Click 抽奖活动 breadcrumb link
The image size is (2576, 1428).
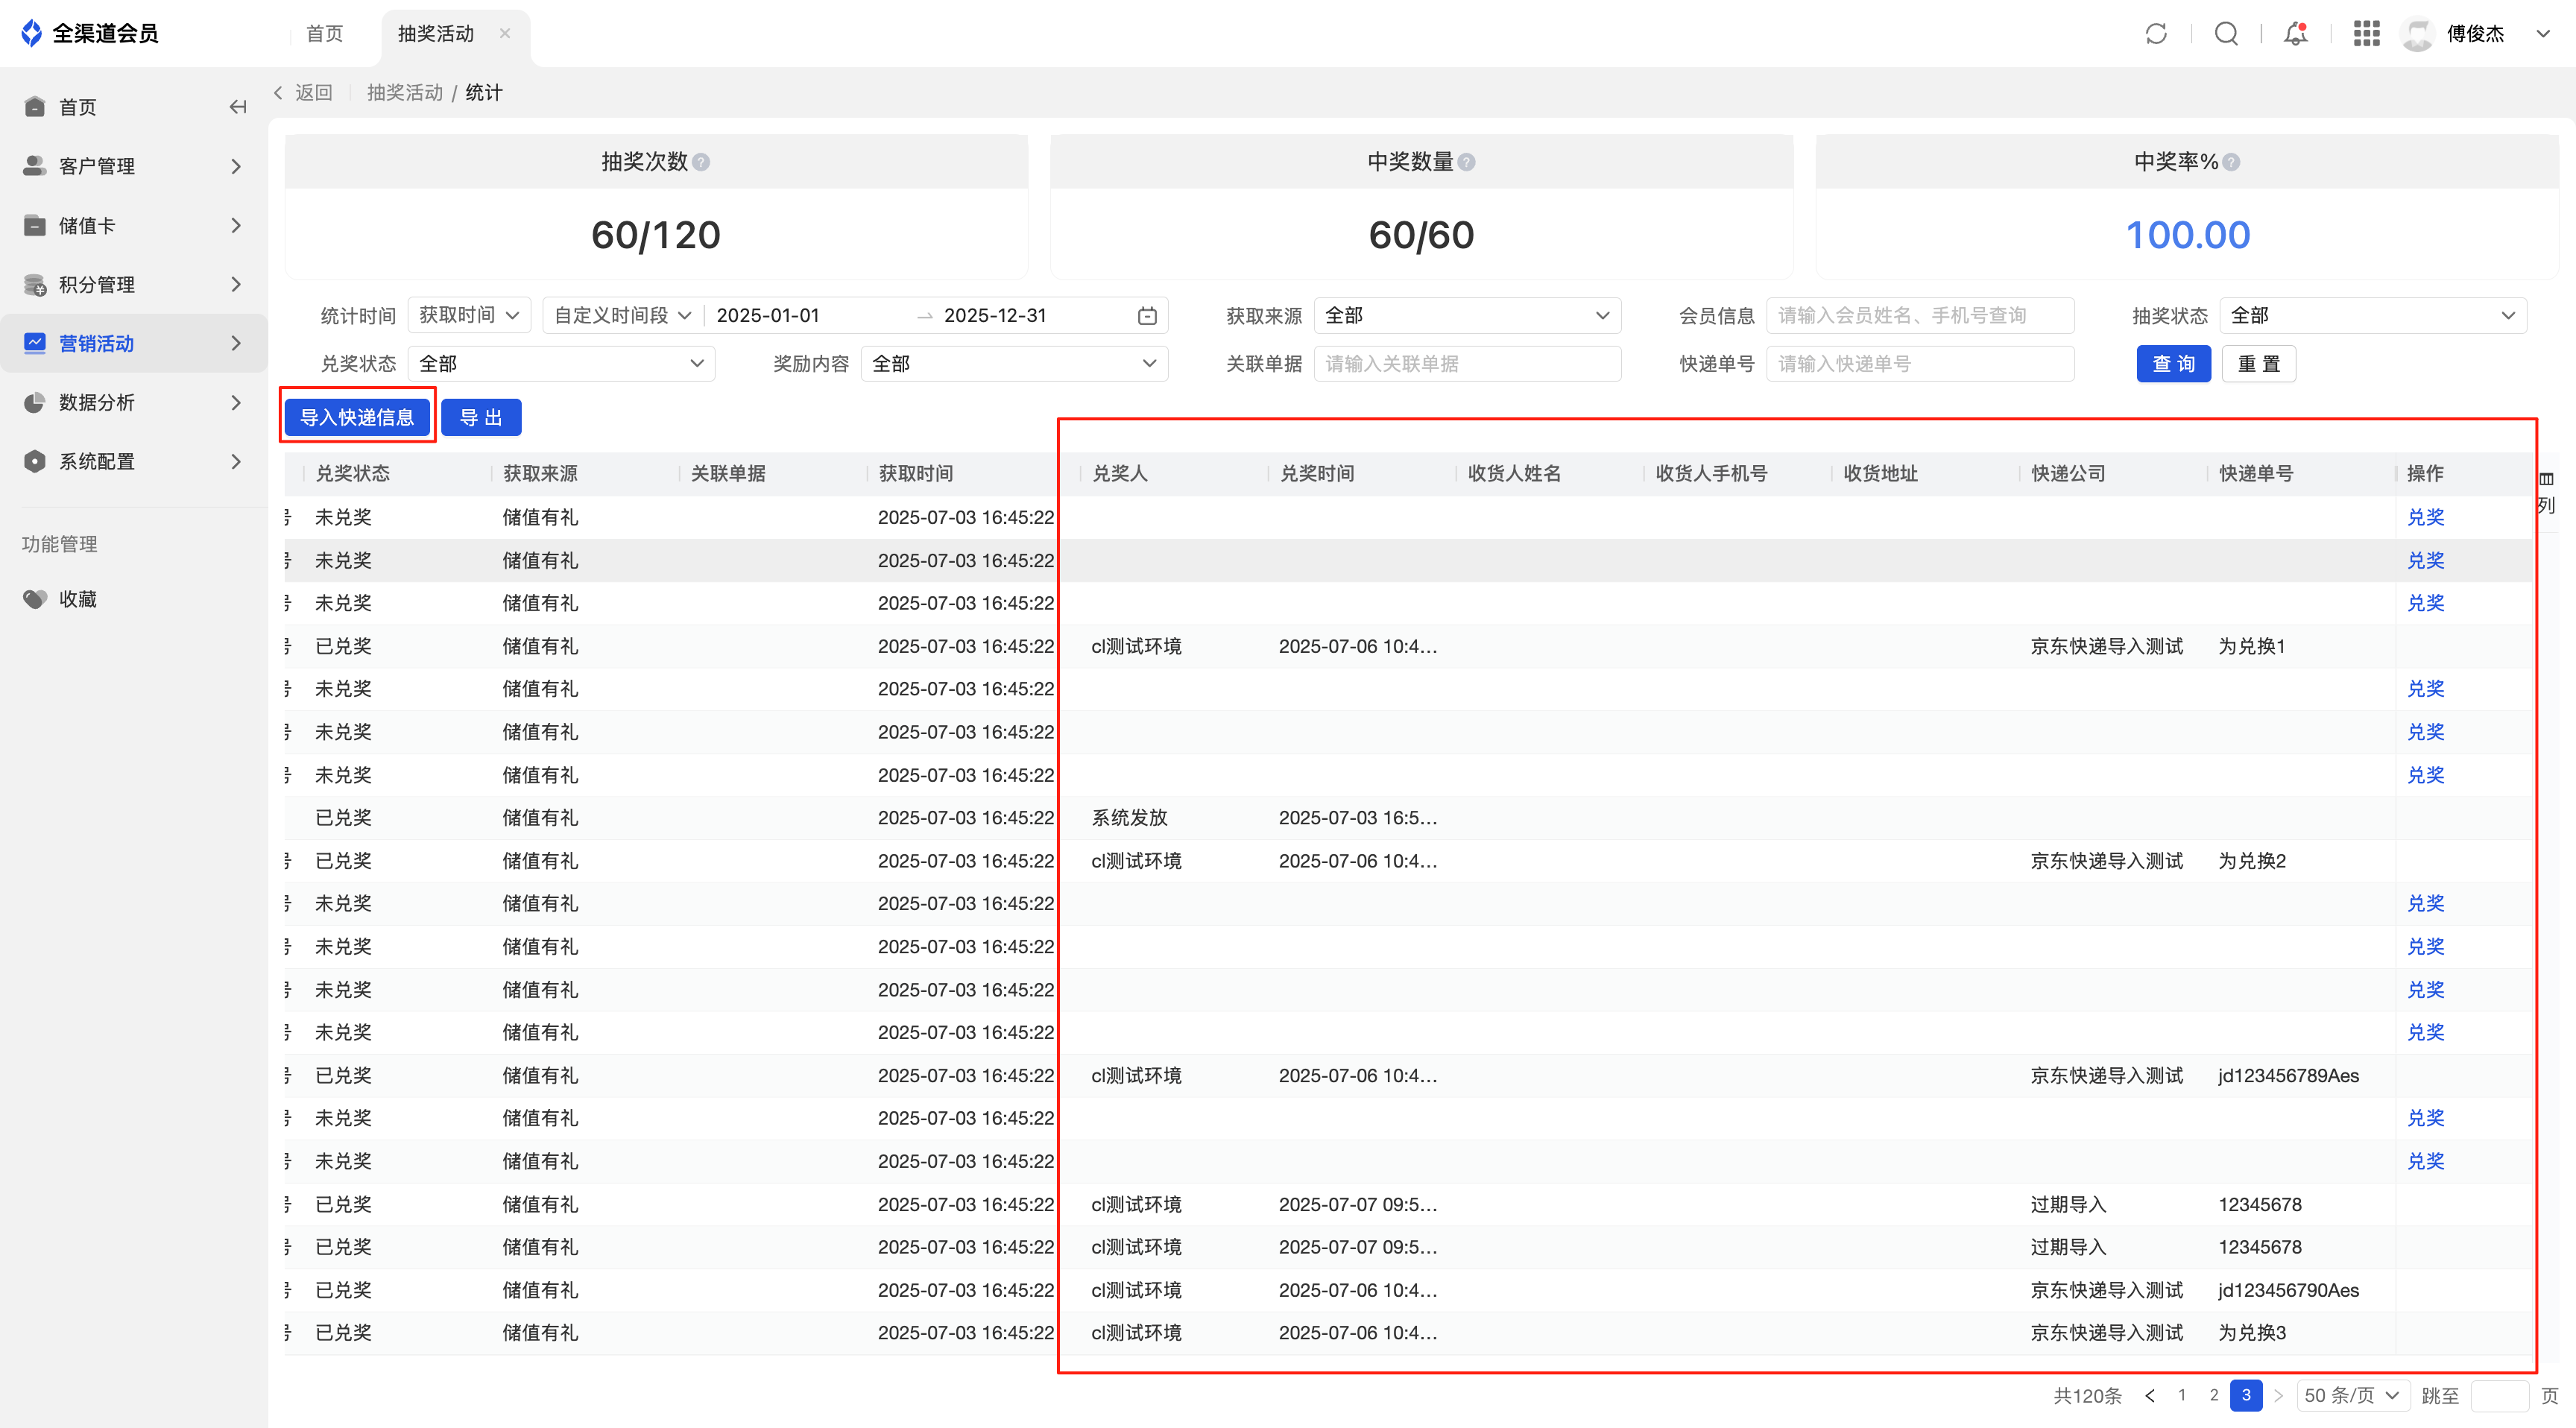click(405, 92)
